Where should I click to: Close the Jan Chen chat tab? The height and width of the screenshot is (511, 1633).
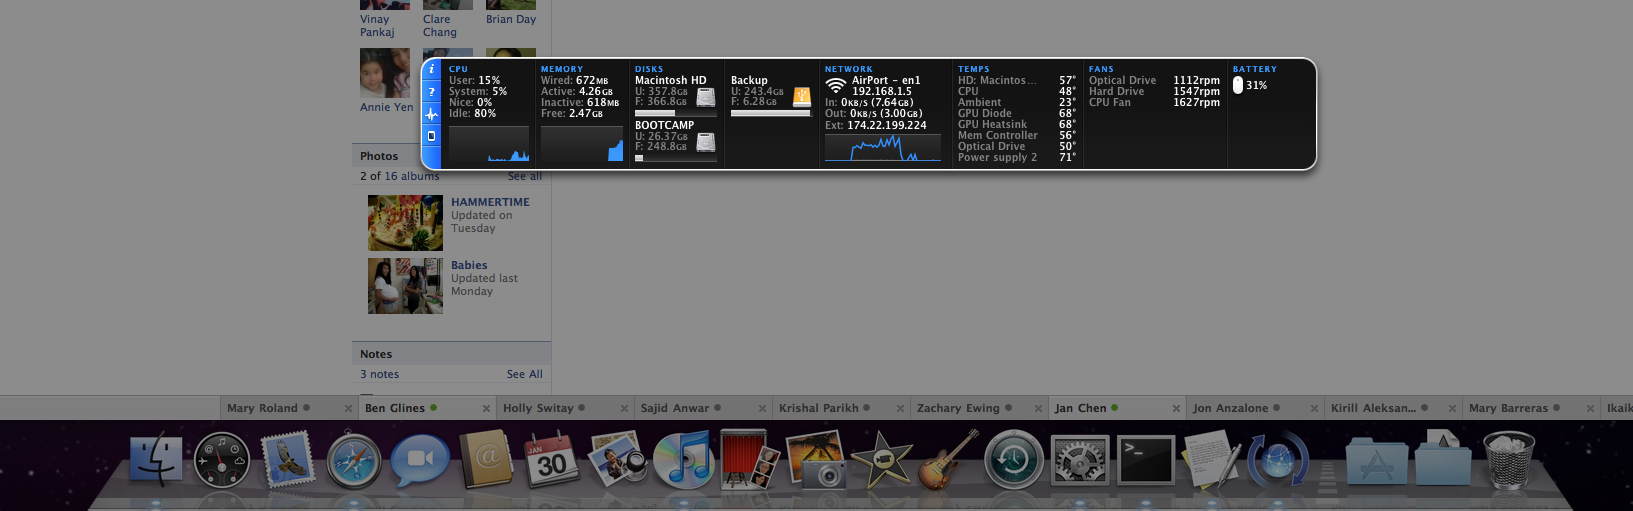[x=1177, y=409]
